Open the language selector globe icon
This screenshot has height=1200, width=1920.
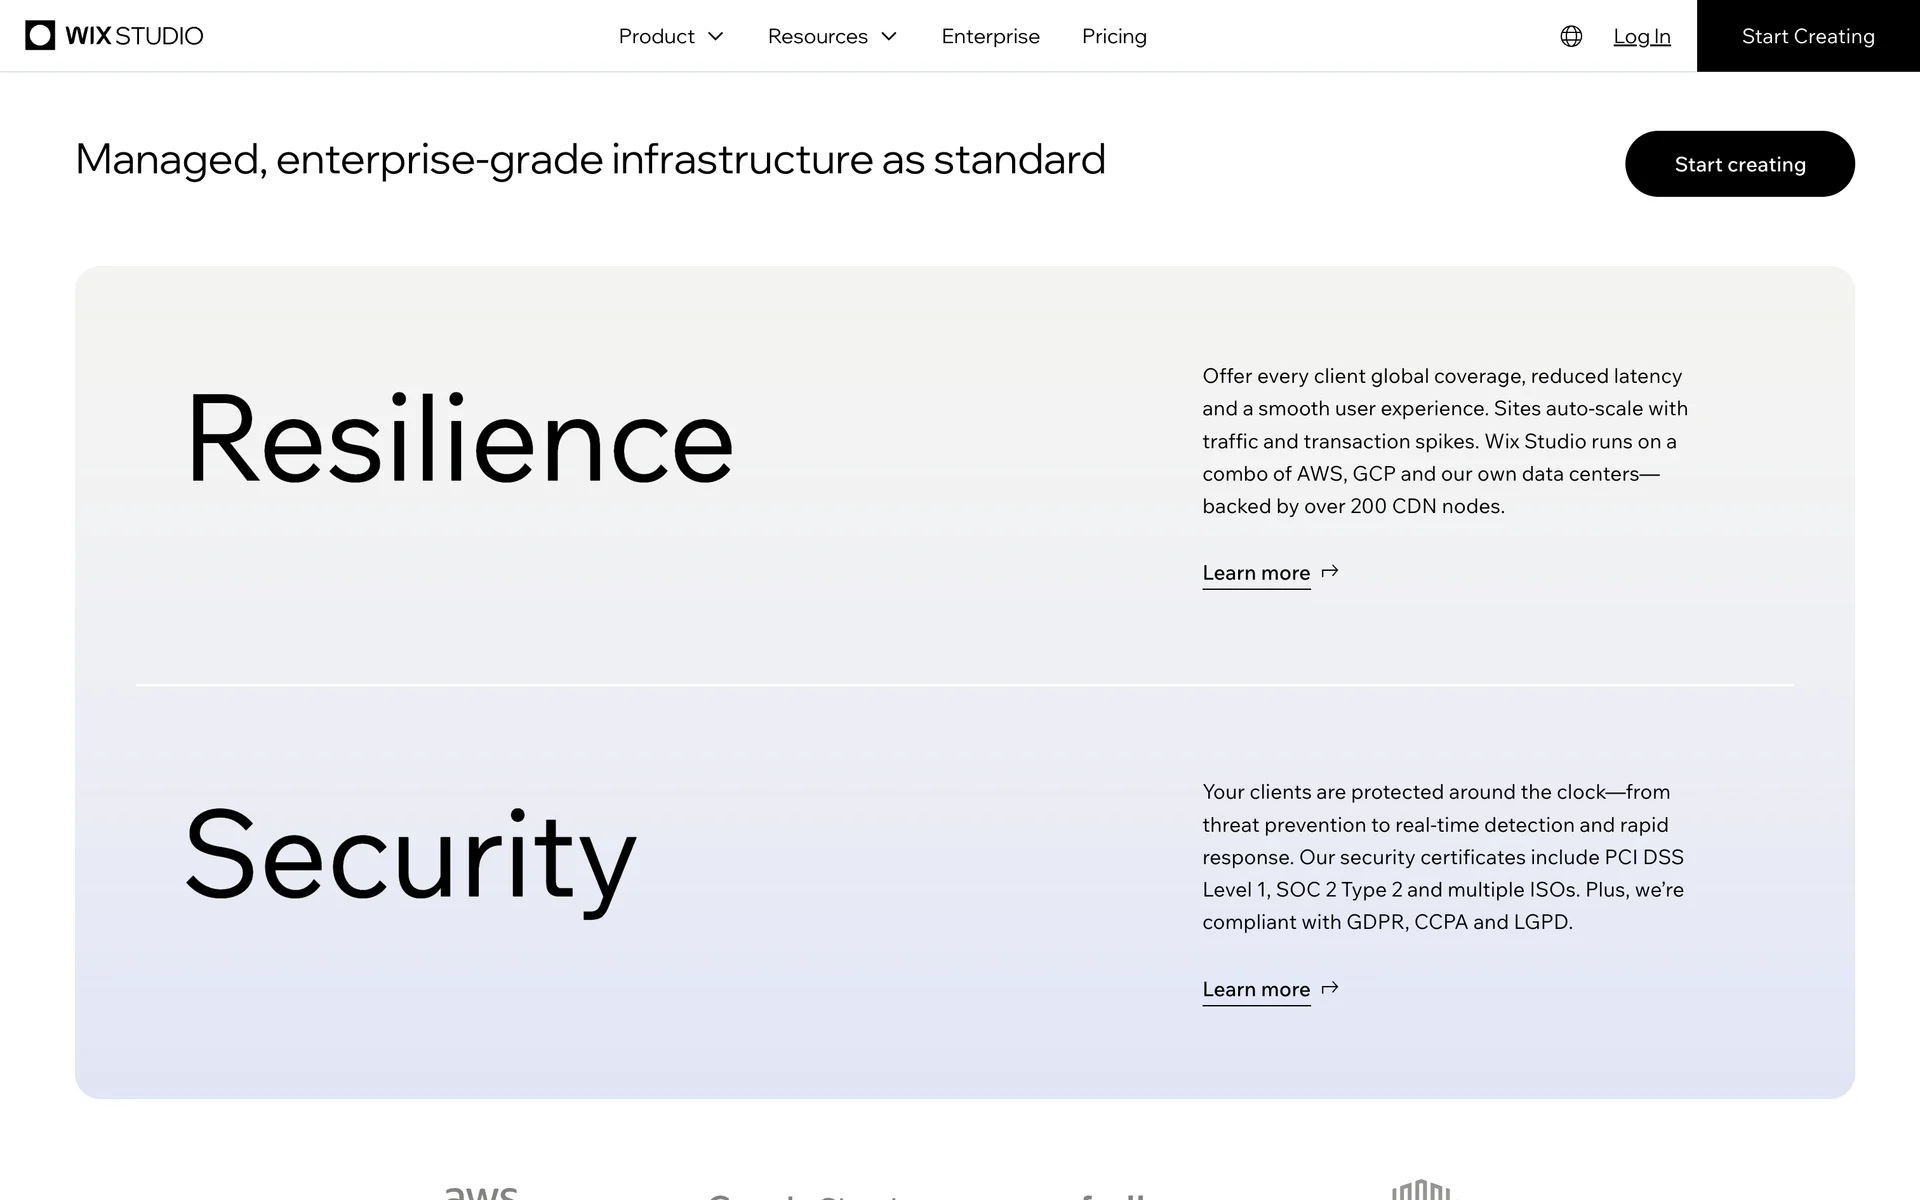pyautogui.click(x=1571, y=36)
